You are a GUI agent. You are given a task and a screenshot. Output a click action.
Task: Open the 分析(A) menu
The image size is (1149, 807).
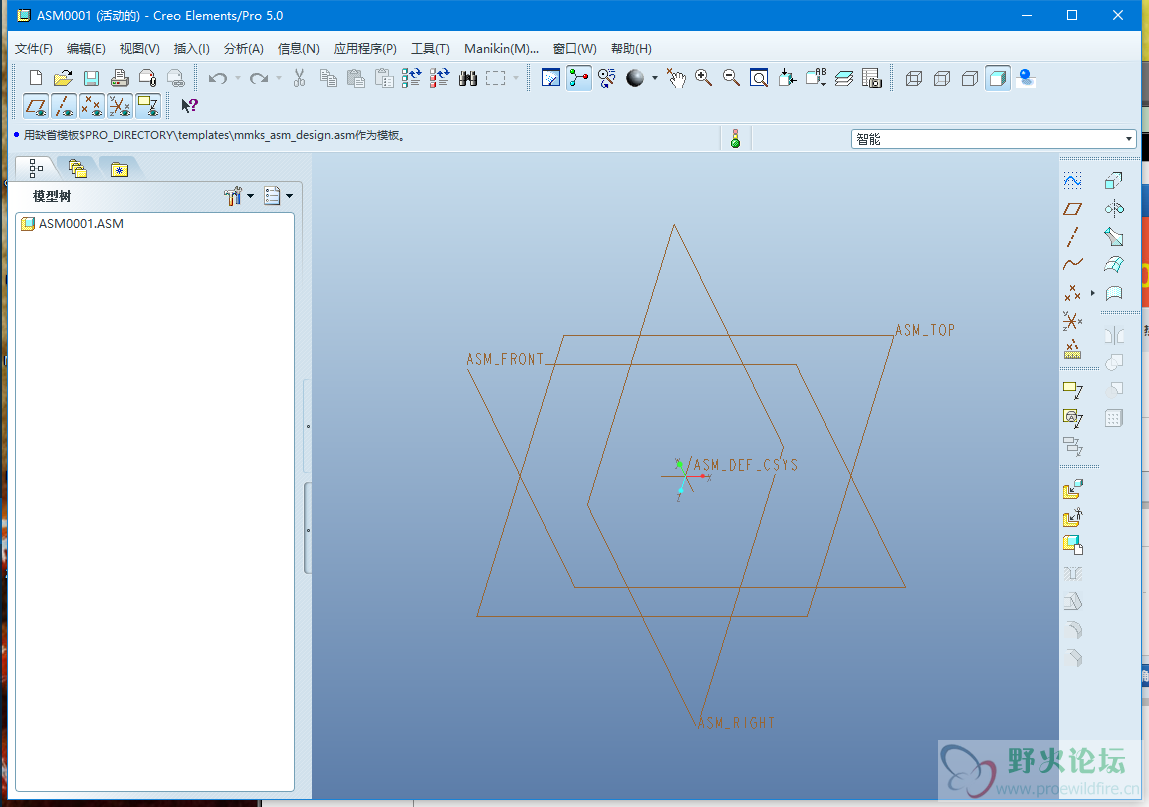pos(243,48)
